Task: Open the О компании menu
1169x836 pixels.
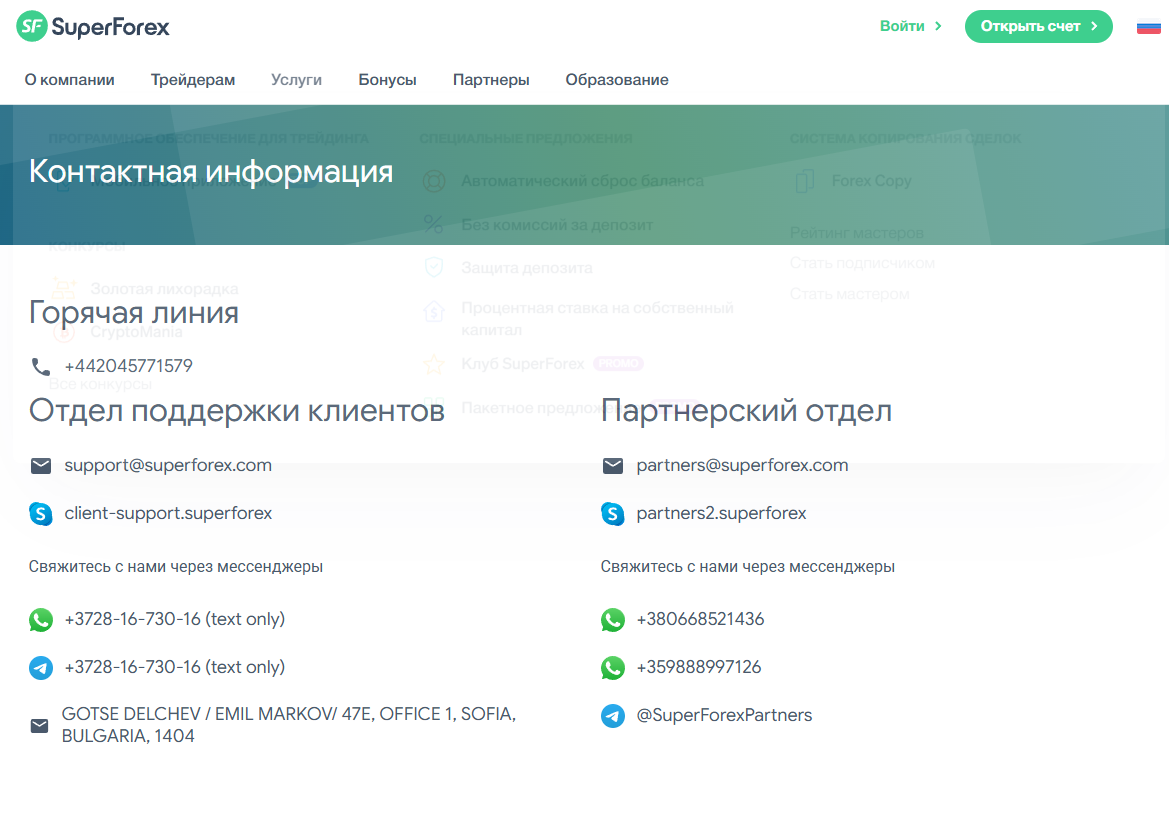Action: point(69,80)
